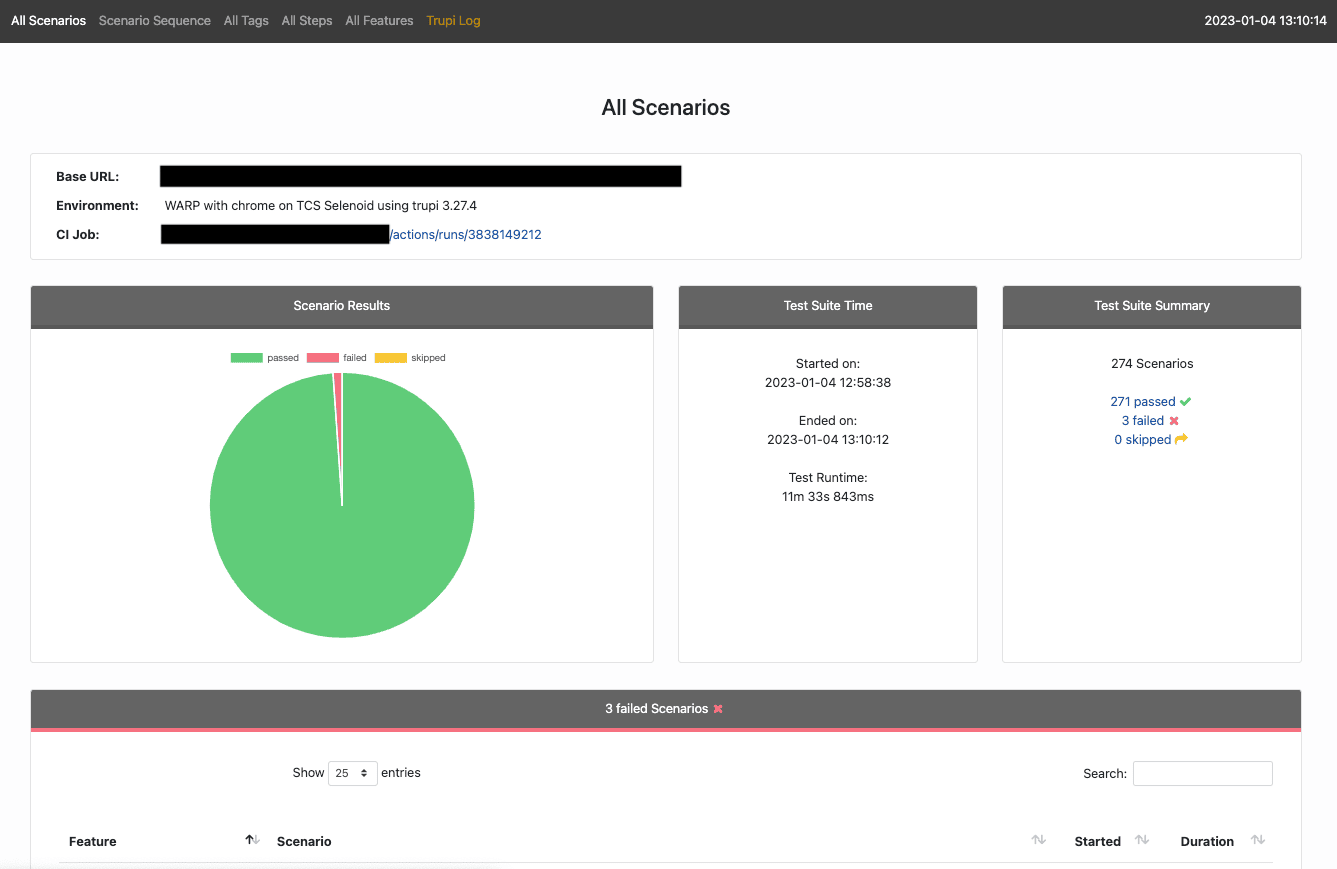Click the sort icon beside the Scenario column

pyautogui.click(x=1038, y=840)
